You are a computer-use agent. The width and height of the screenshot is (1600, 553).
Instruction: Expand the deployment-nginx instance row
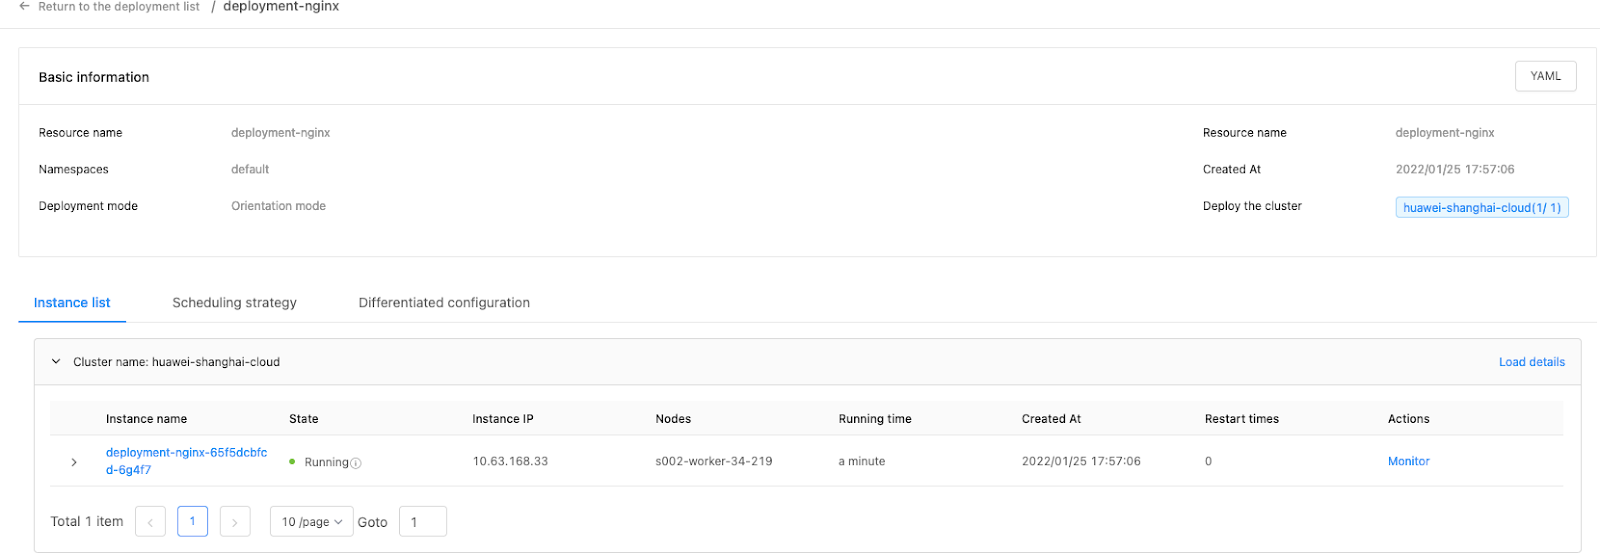tap(74, 462)
